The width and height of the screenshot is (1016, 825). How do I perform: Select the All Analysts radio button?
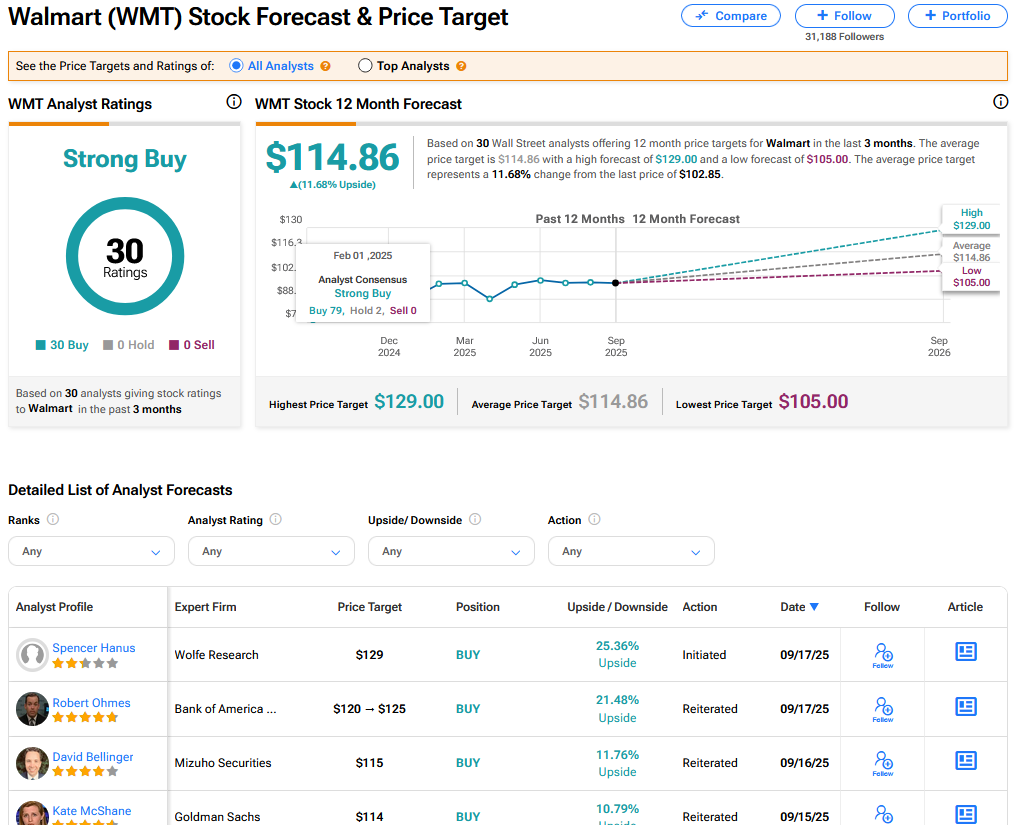pyautogui.click(x=237, y=66)
